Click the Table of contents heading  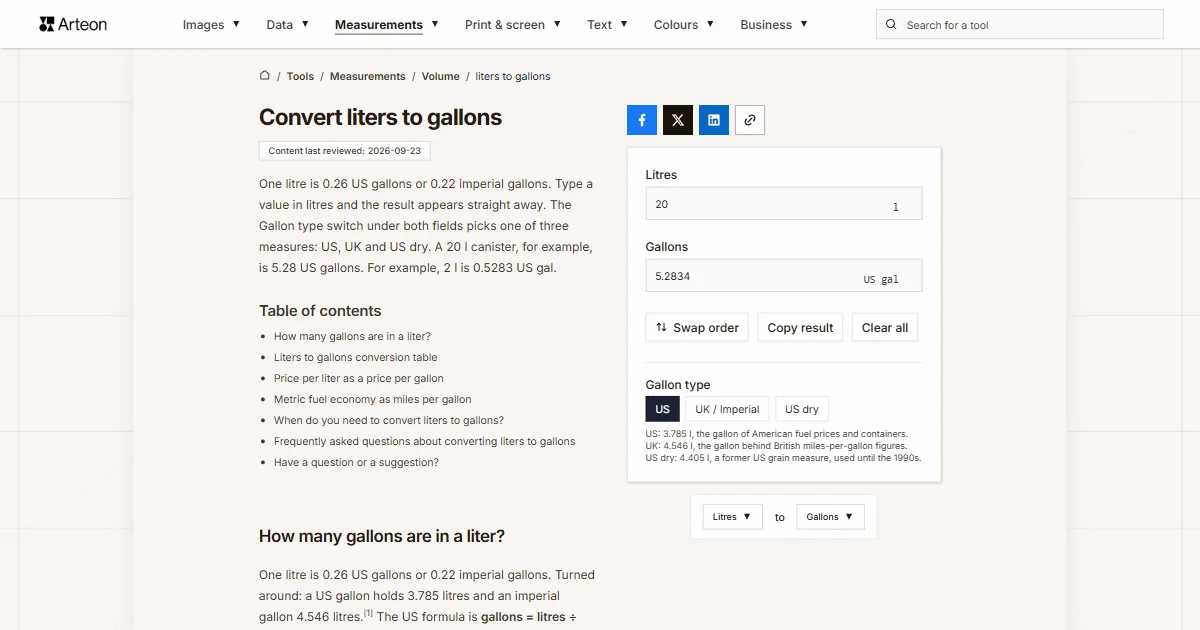320,311
